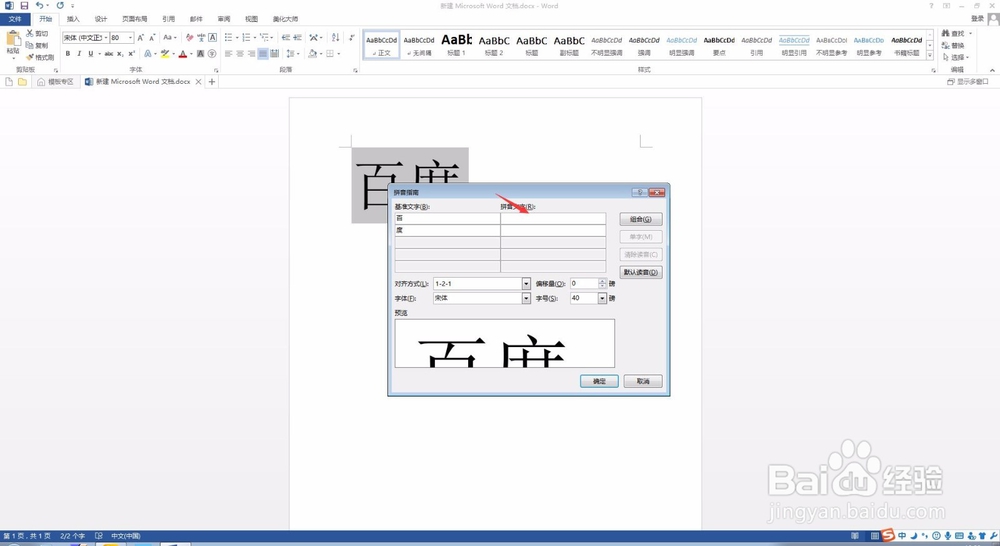
Task: Toggle Bold formatting
Action: (68, 54)
